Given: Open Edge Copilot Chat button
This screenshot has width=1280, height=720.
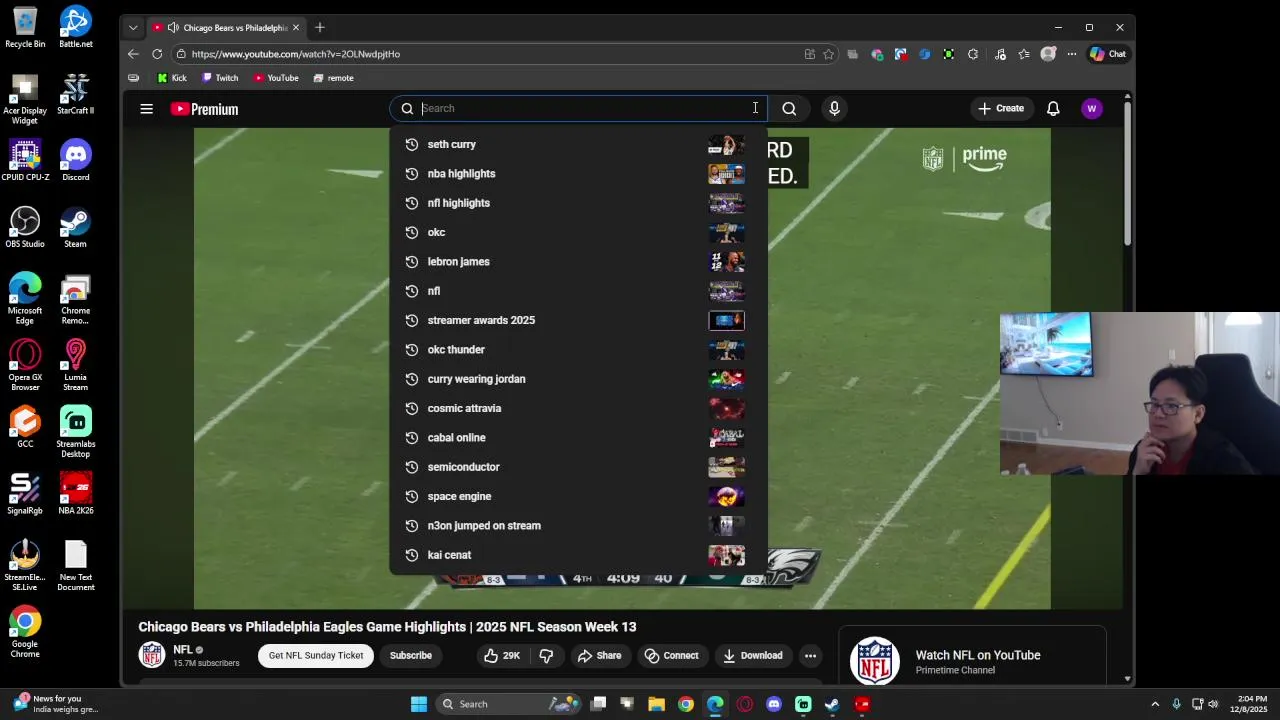Looking at the screenshot, I should tap(1108, 54).
